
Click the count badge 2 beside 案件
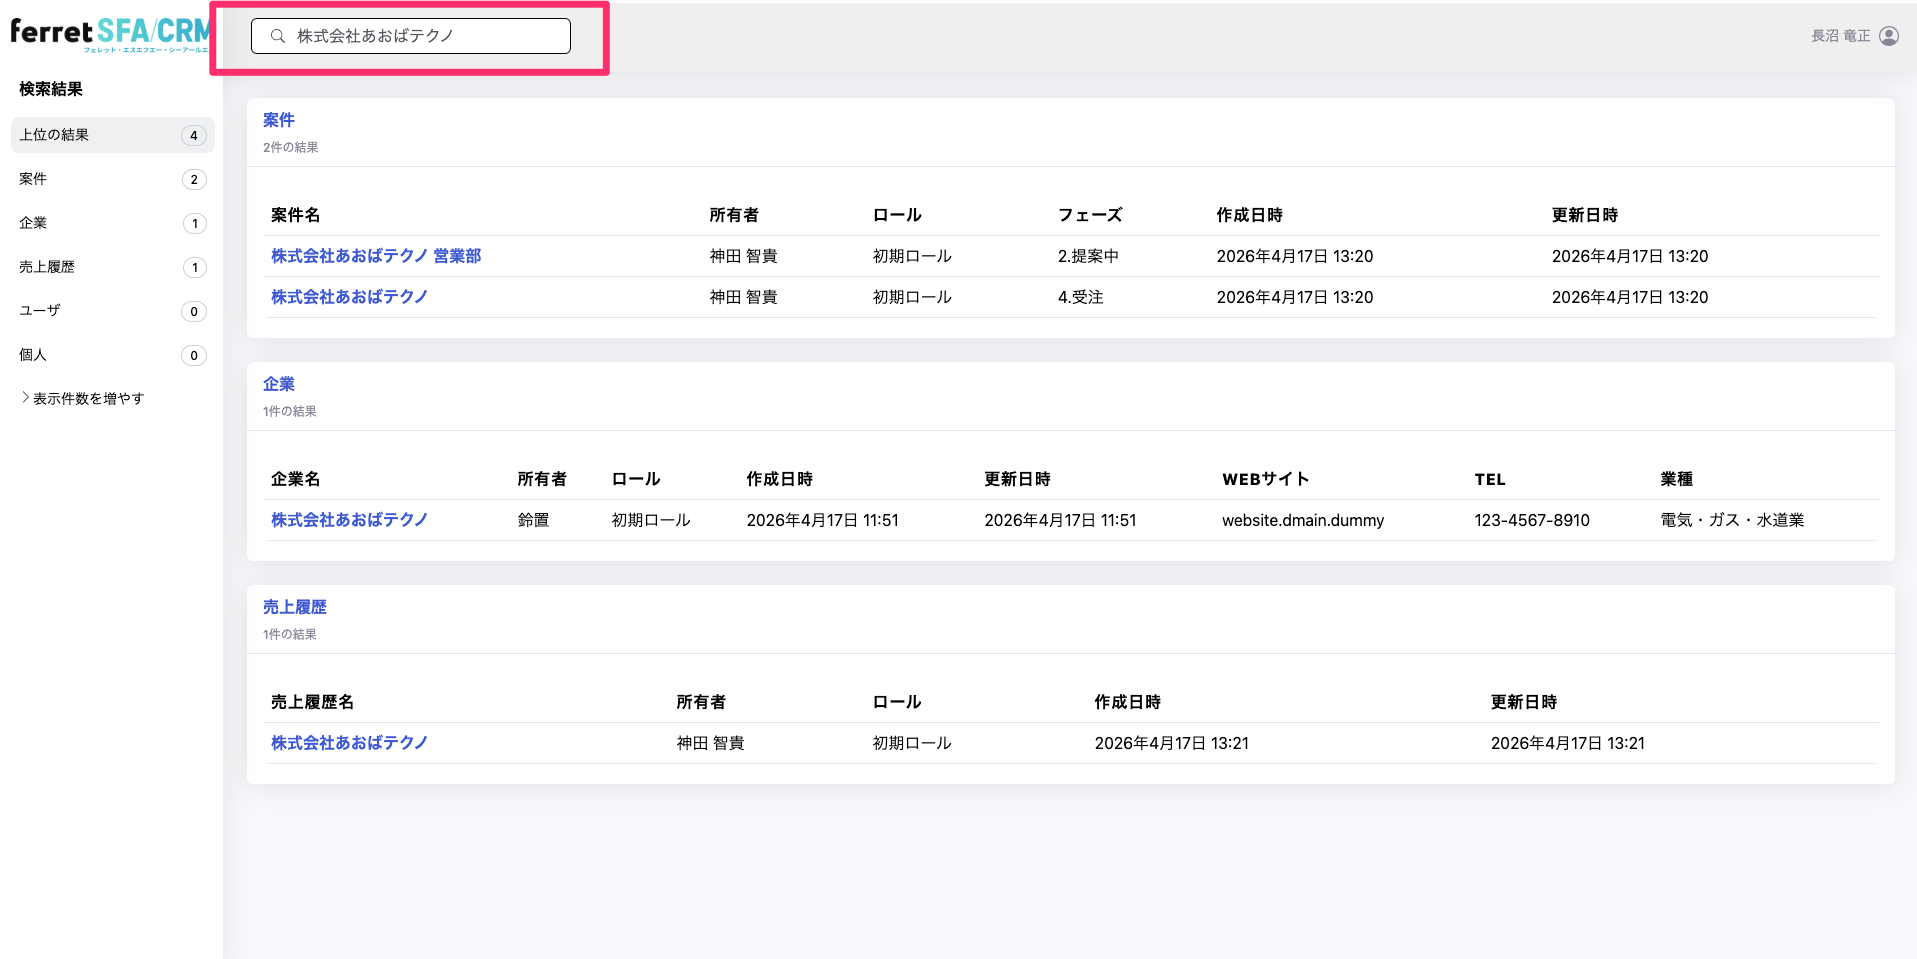pyautogui.click(x=194, y=179)
